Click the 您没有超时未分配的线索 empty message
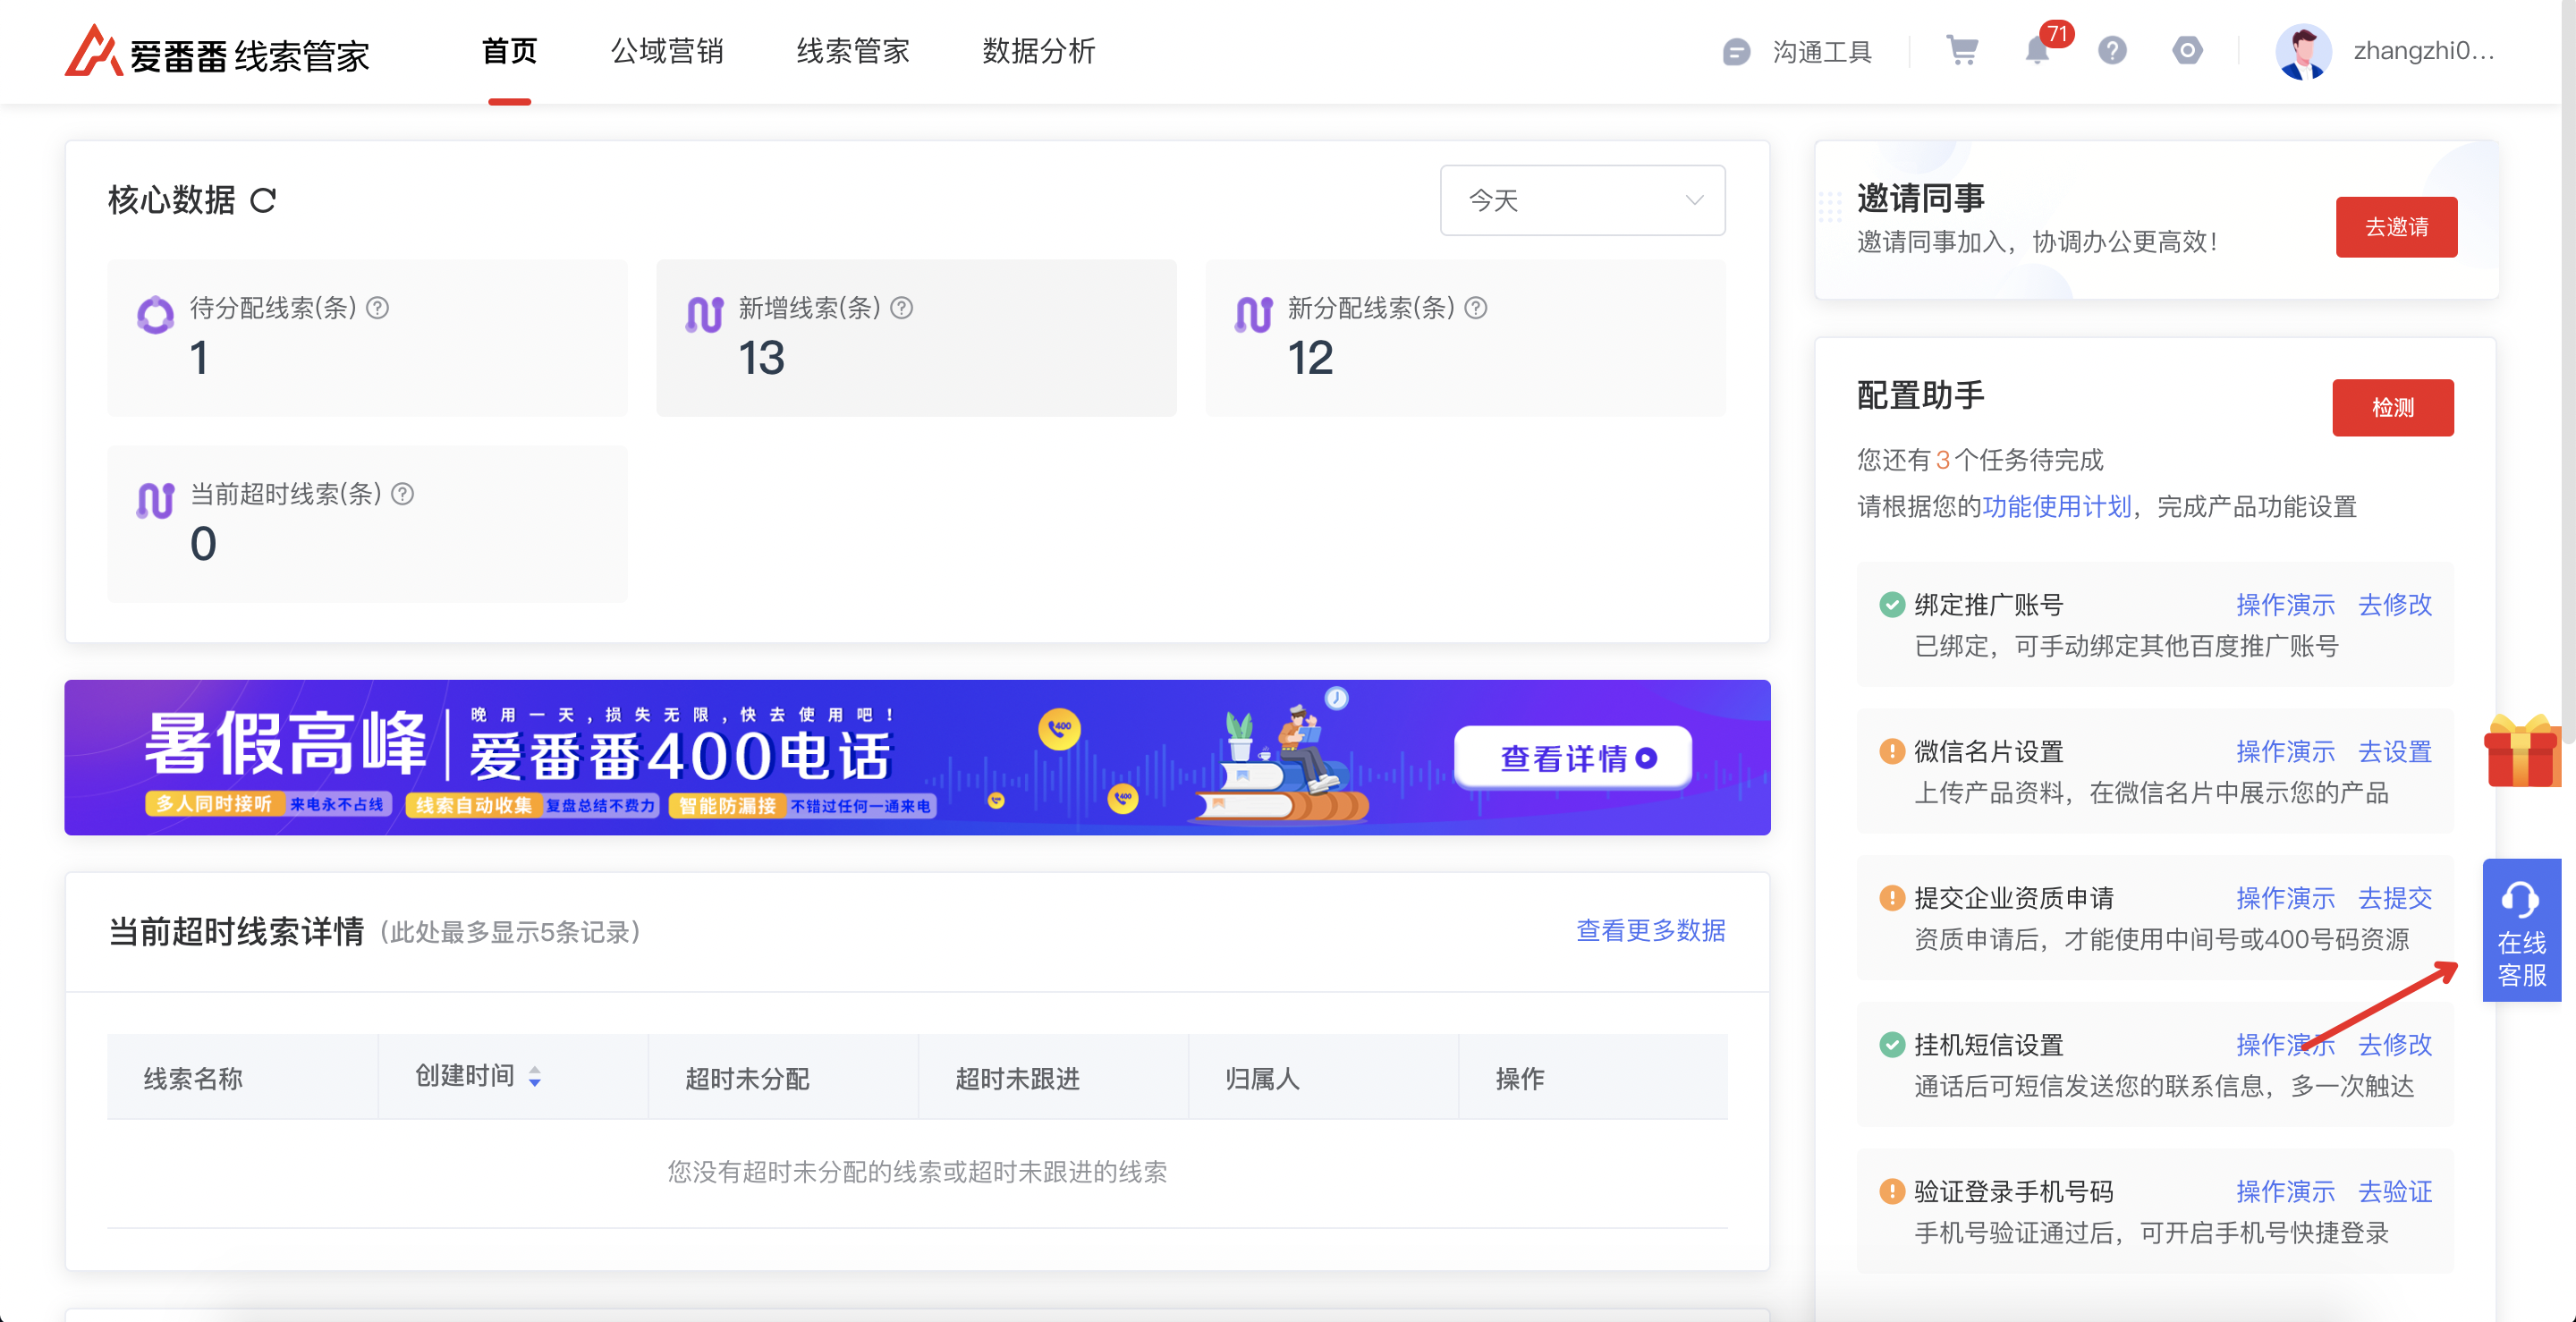 click(917, 1172)
